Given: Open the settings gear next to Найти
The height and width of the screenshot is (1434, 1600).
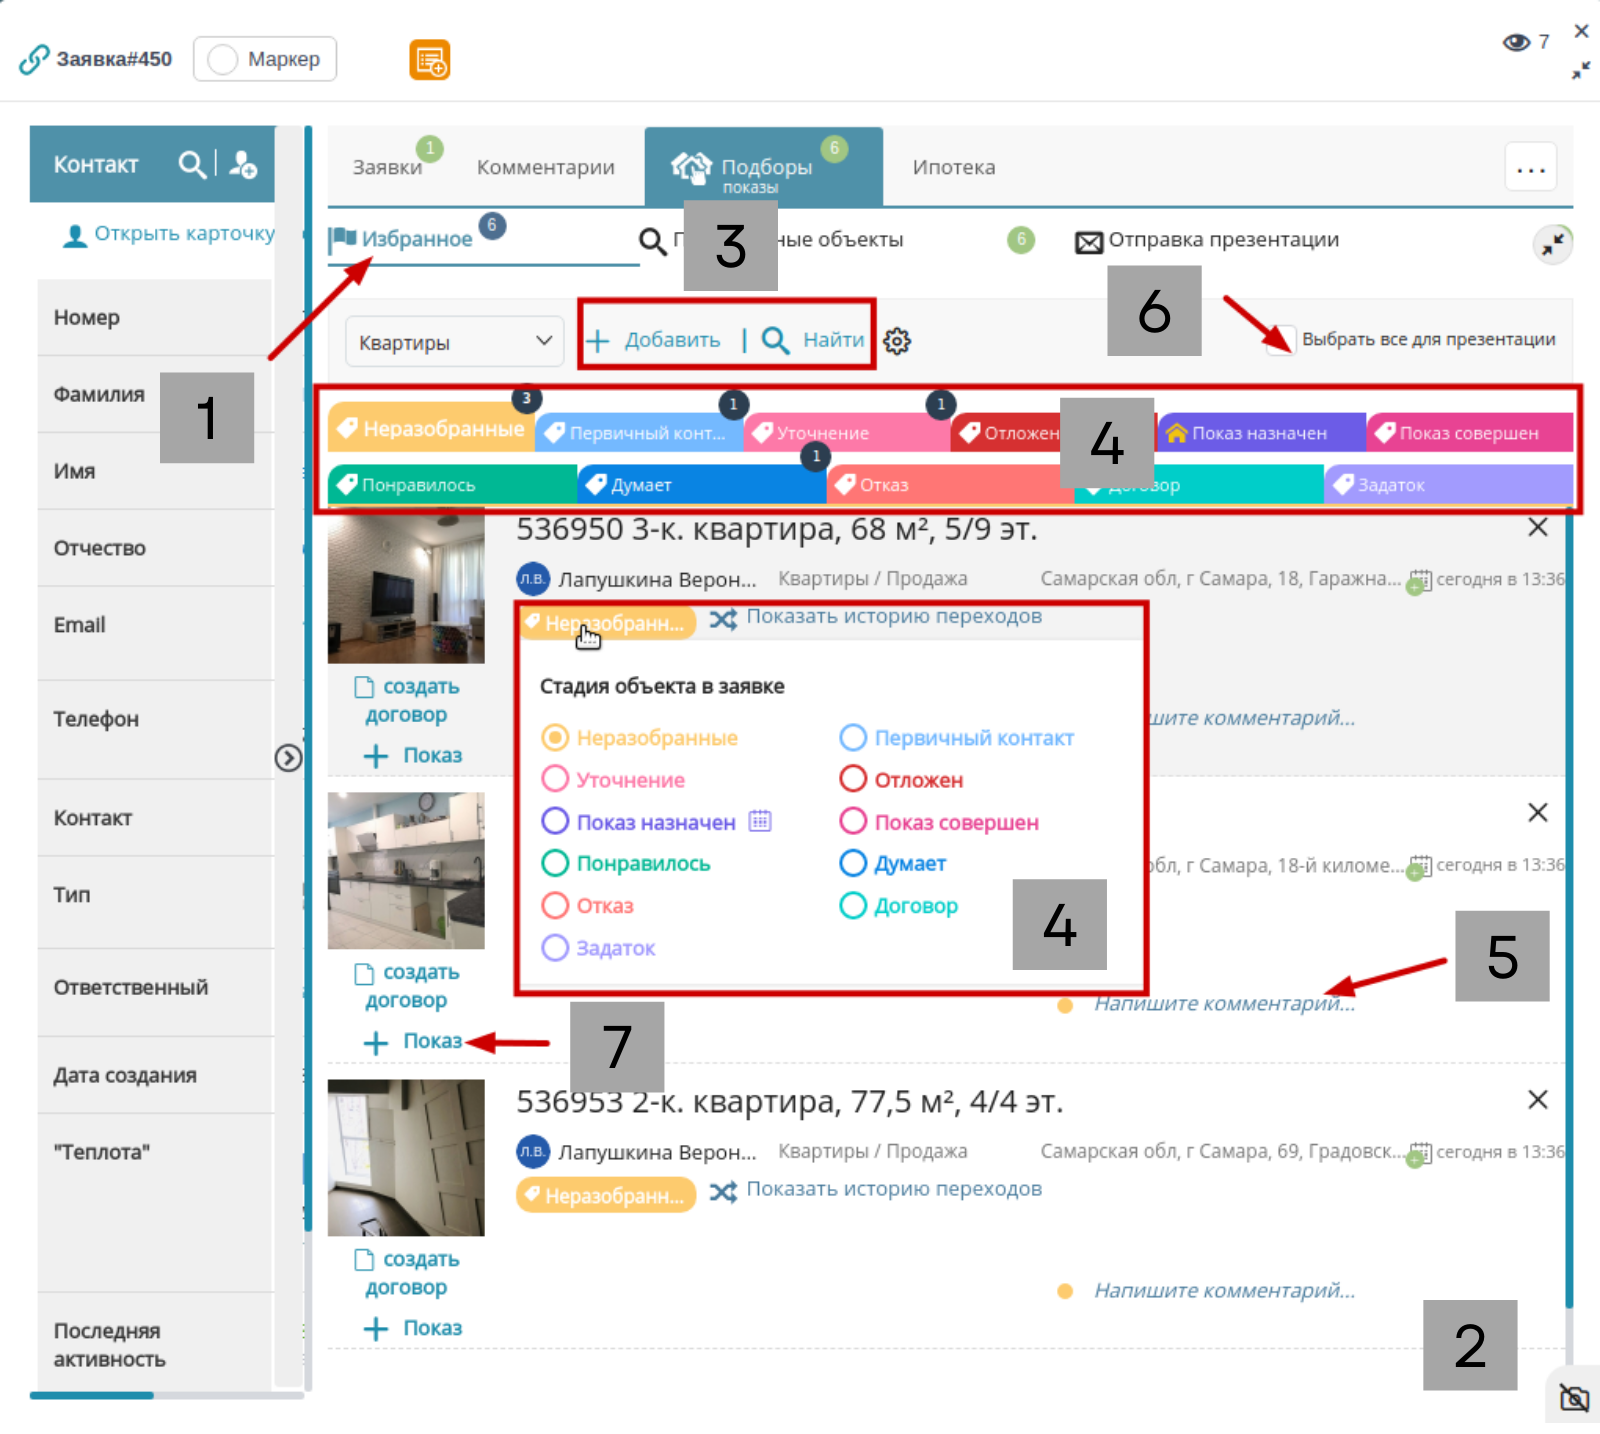Looking at the screenshot, I should point(897,341).
